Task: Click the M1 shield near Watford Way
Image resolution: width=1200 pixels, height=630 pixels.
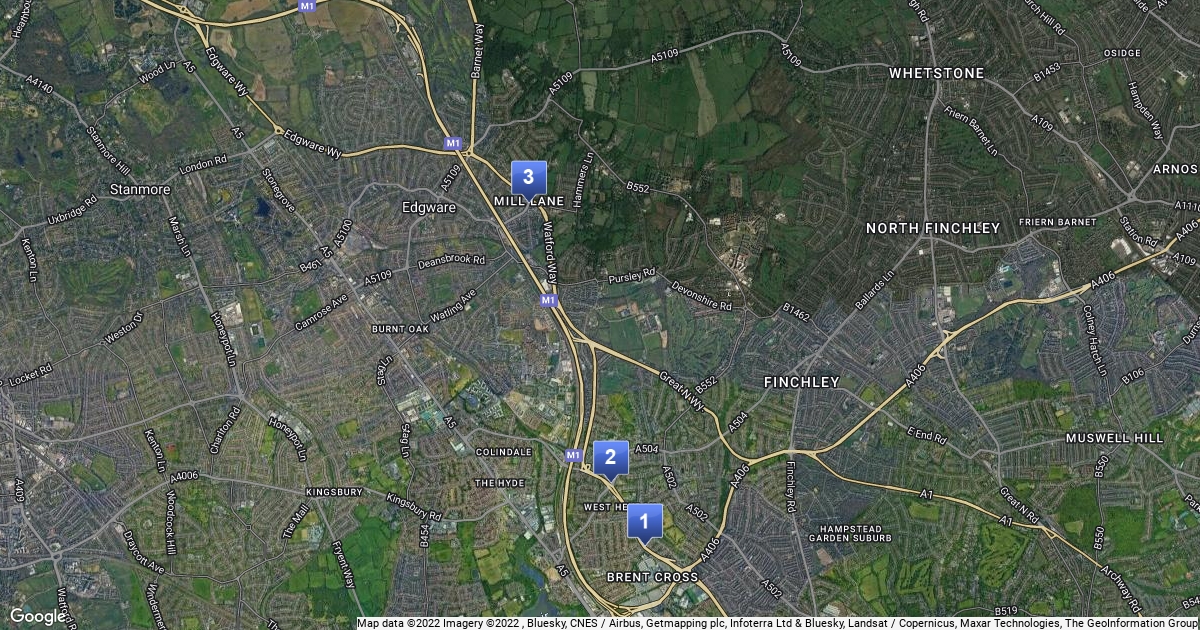Action: (548, 300)
